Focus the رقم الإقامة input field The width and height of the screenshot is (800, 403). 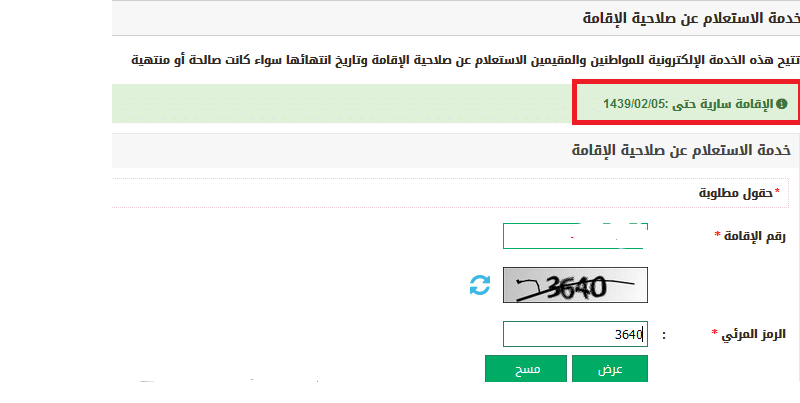[575, 236]
